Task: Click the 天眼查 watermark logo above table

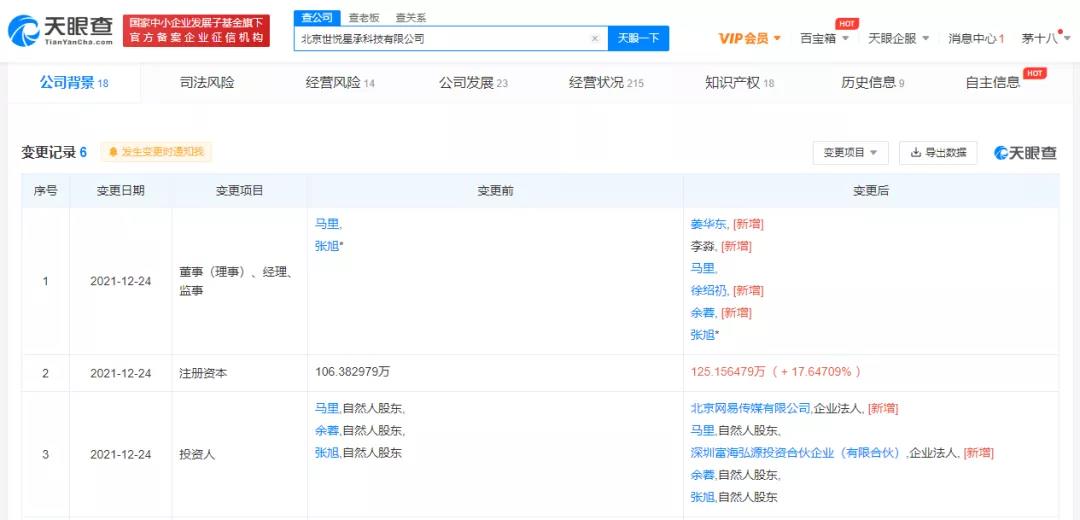Action: click(x=1025, y=153)
